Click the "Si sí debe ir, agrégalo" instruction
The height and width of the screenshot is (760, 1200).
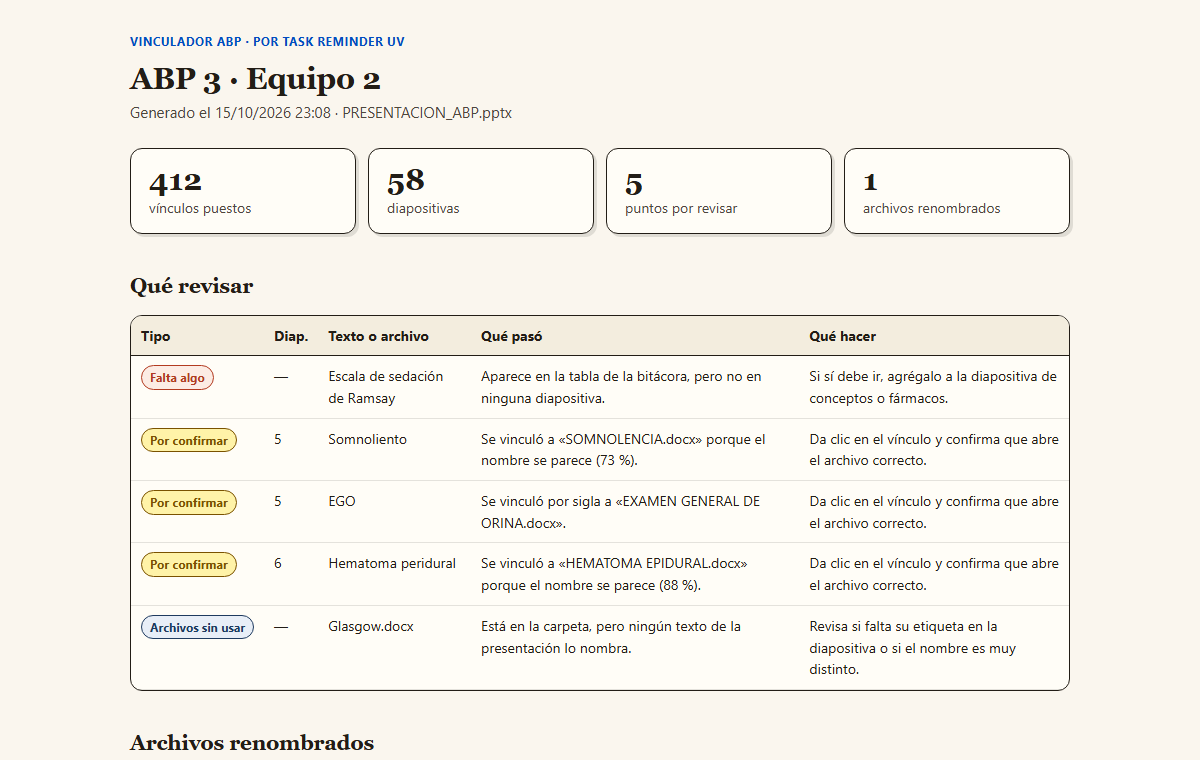pyautogui.click(x=933, y=387)
